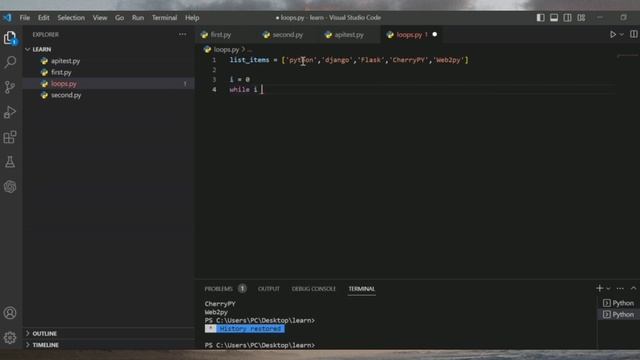This screenshot has width=640, height=360.
Task: Click loops.py in the breadcrumb
Action: [226, 49]
